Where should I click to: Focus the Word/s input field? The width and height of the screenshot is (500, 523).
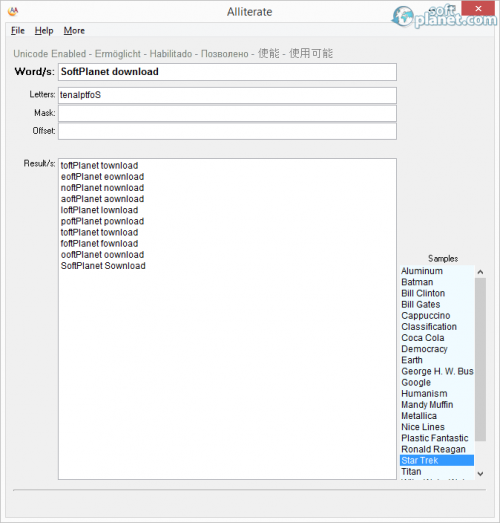click(227, 72)
